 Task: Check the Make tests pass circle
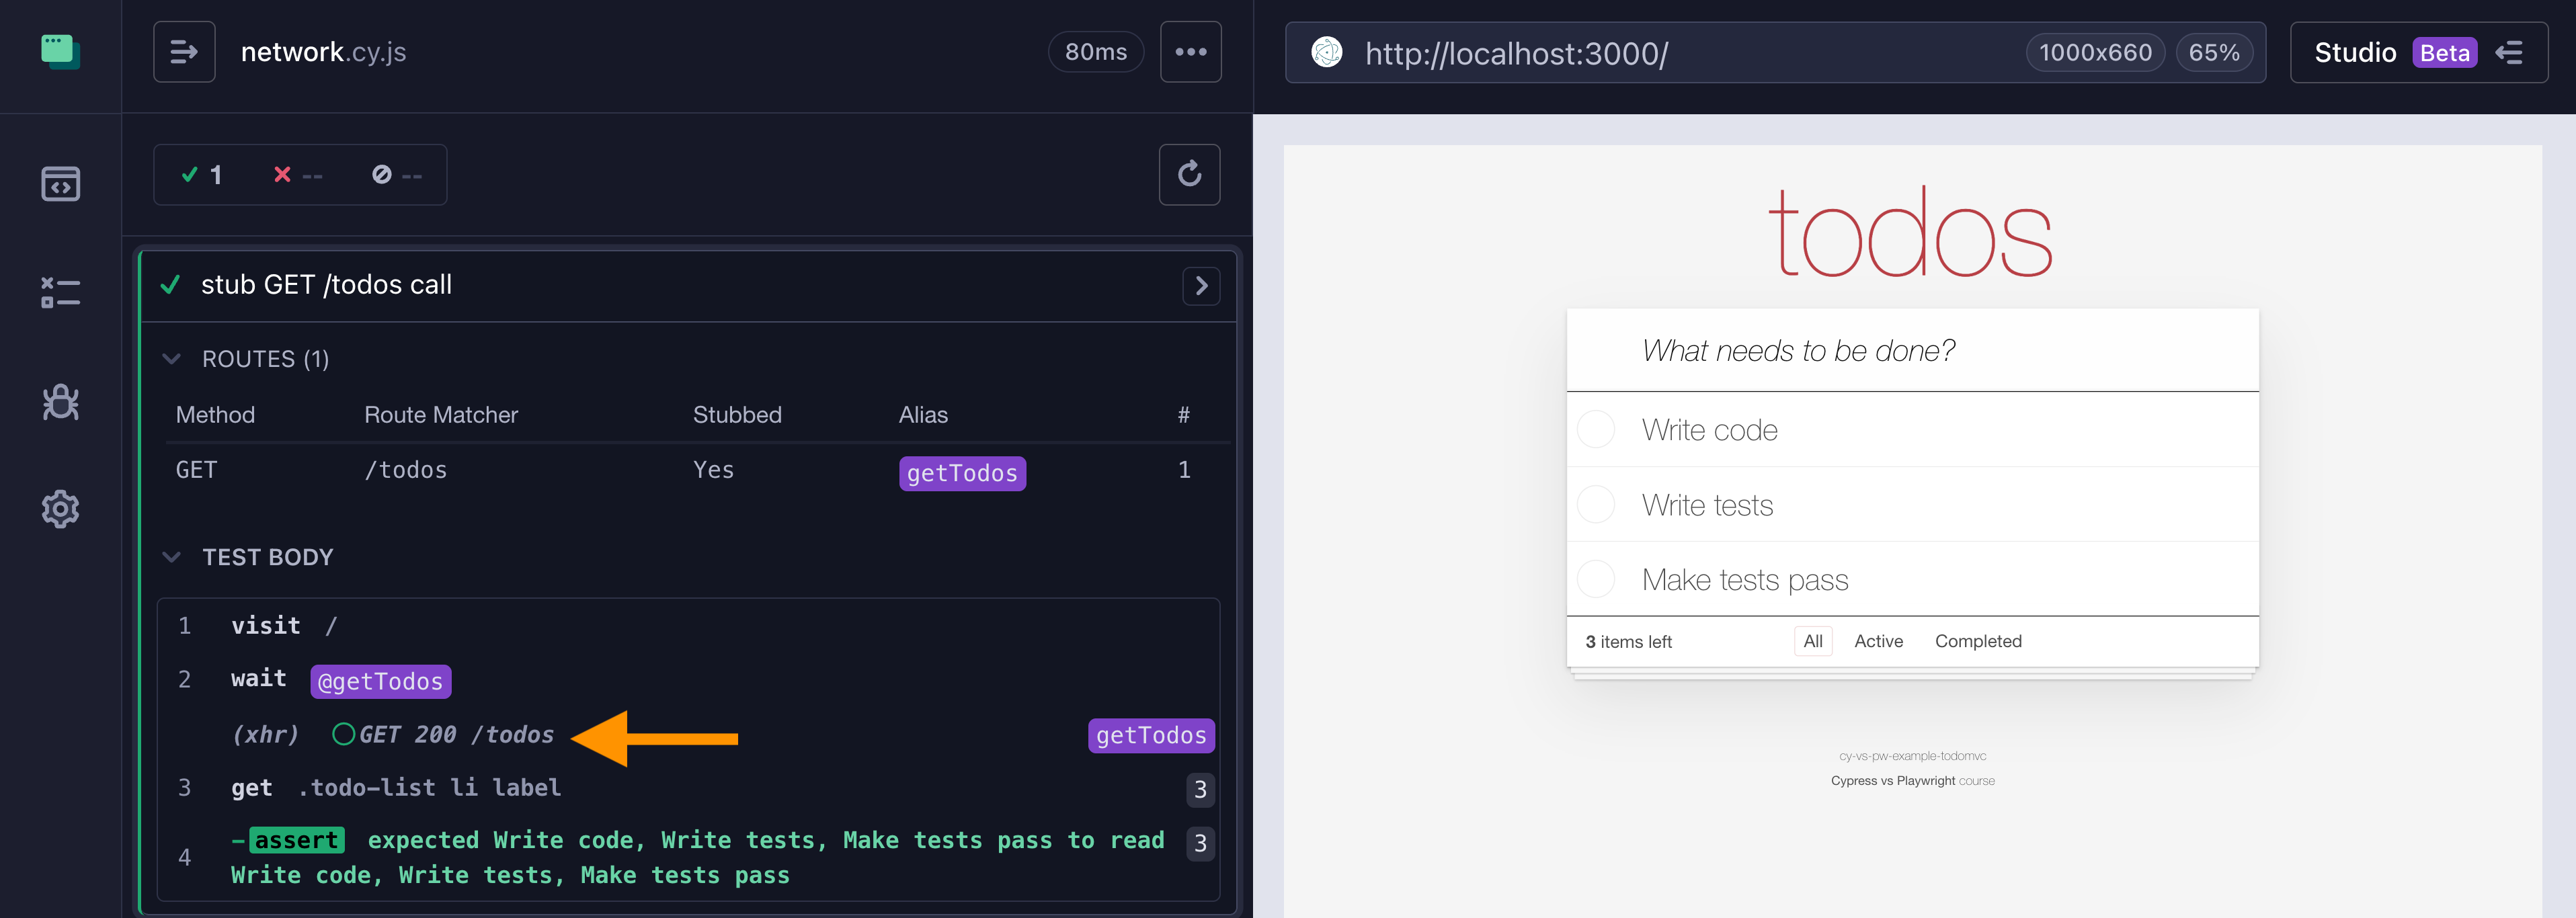(x=1595, y=579)
